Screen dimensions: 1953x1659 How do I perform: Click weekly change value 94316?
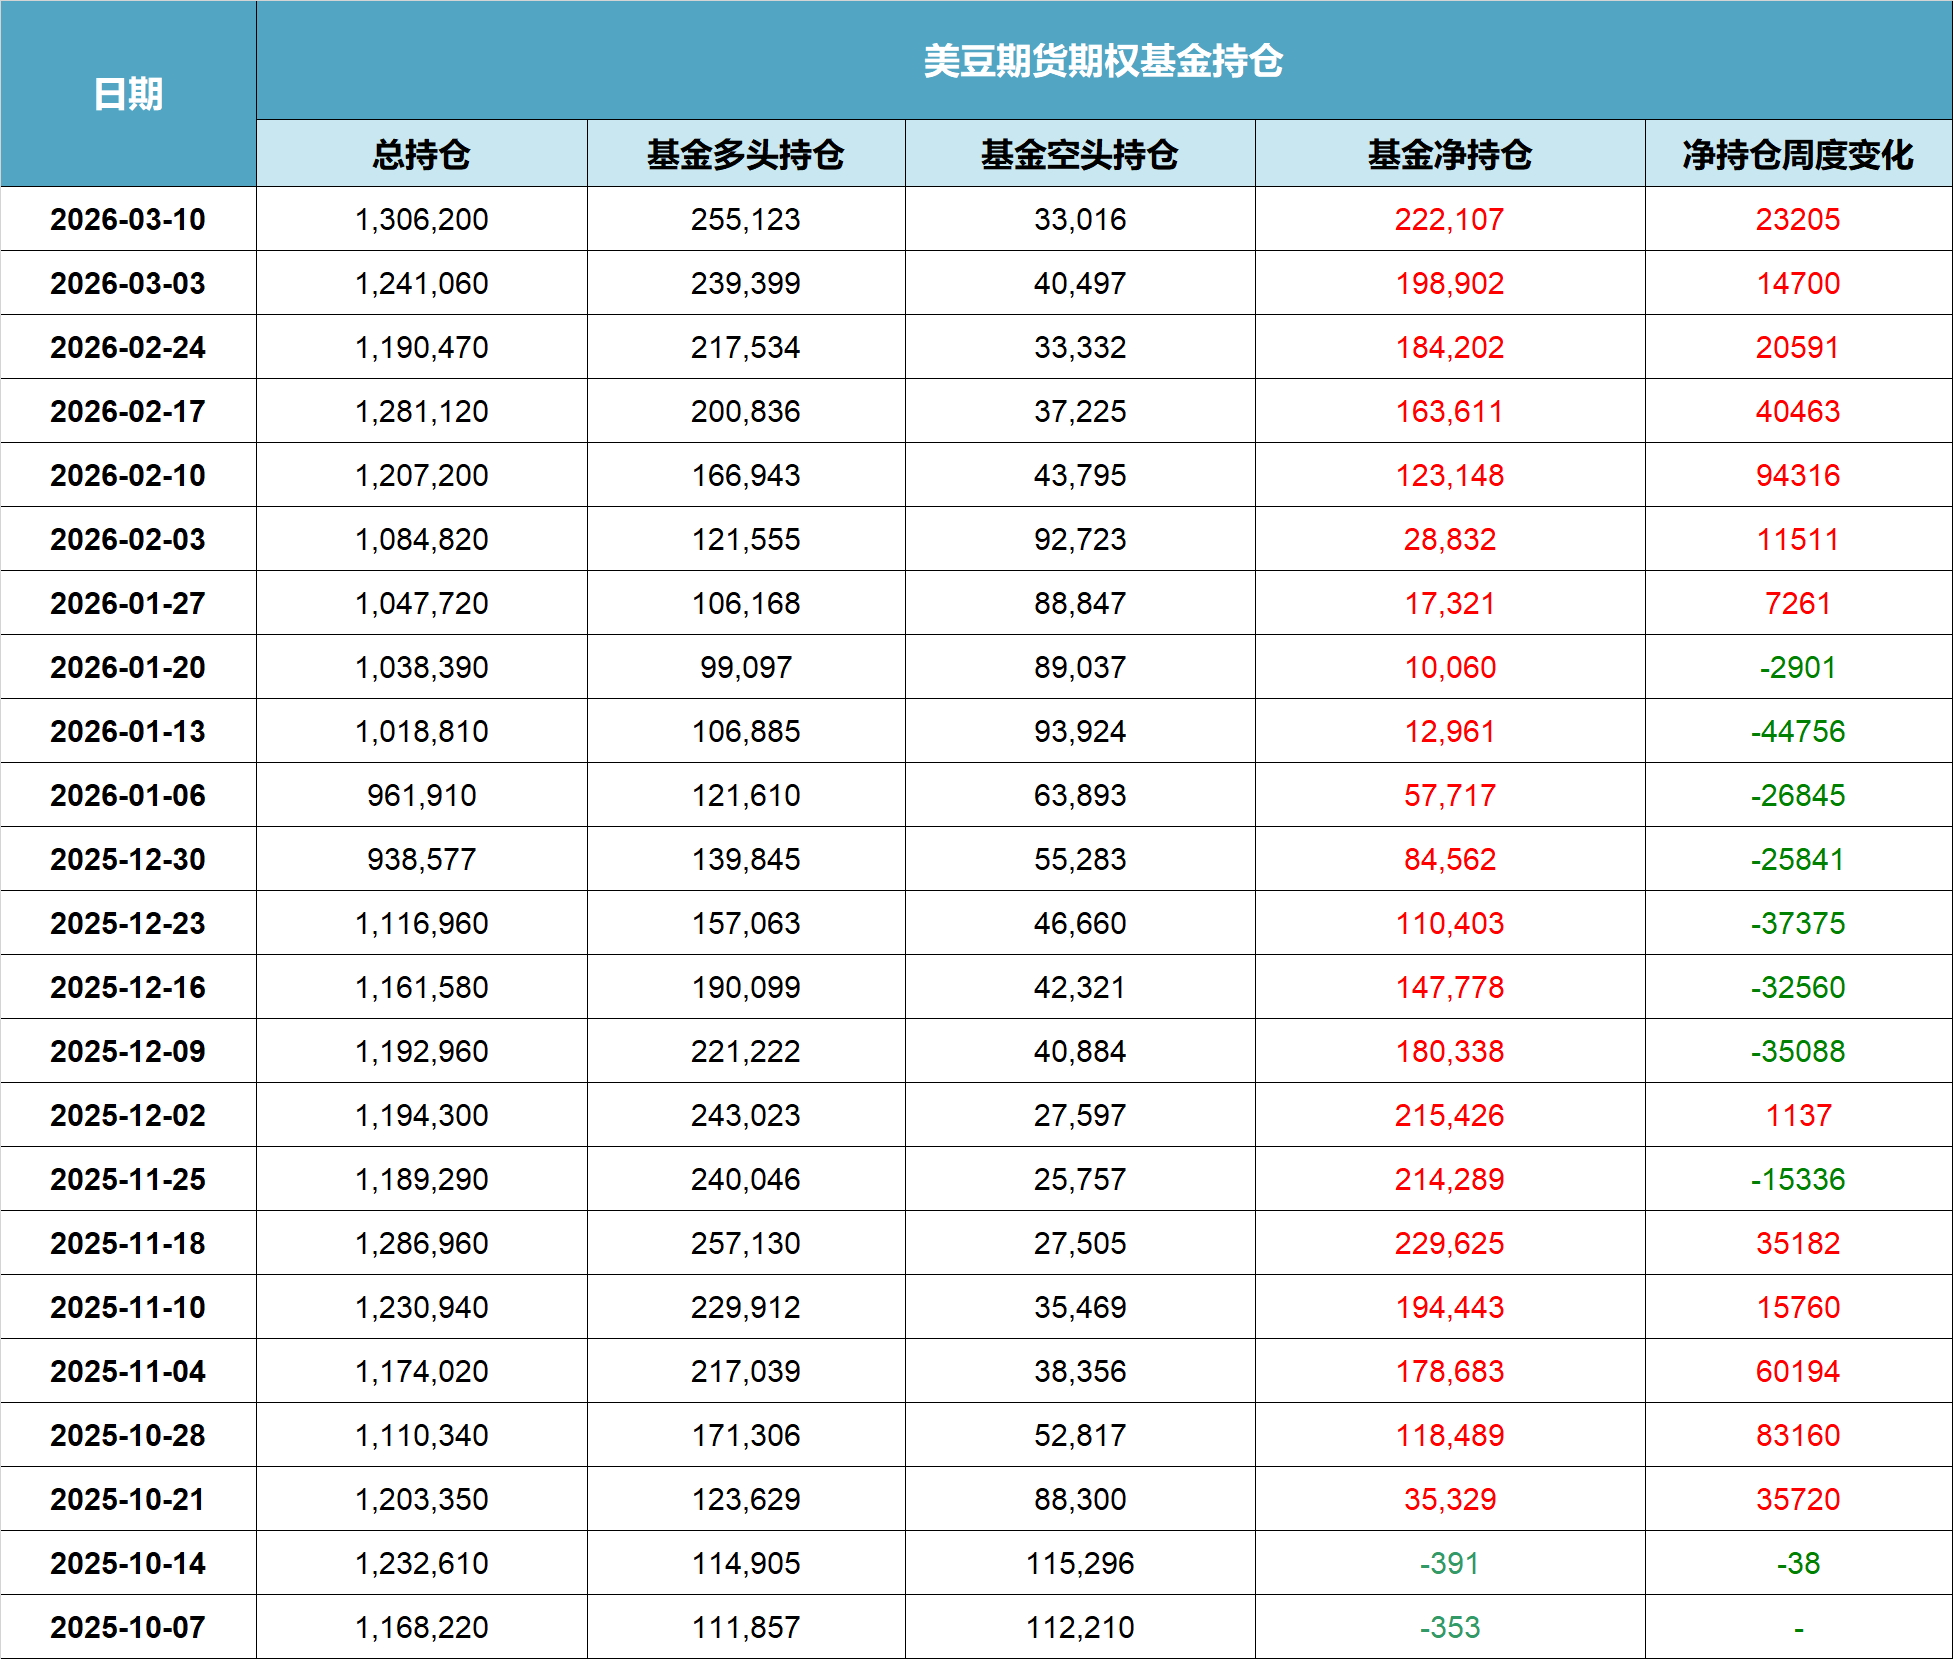[1797, 475]
